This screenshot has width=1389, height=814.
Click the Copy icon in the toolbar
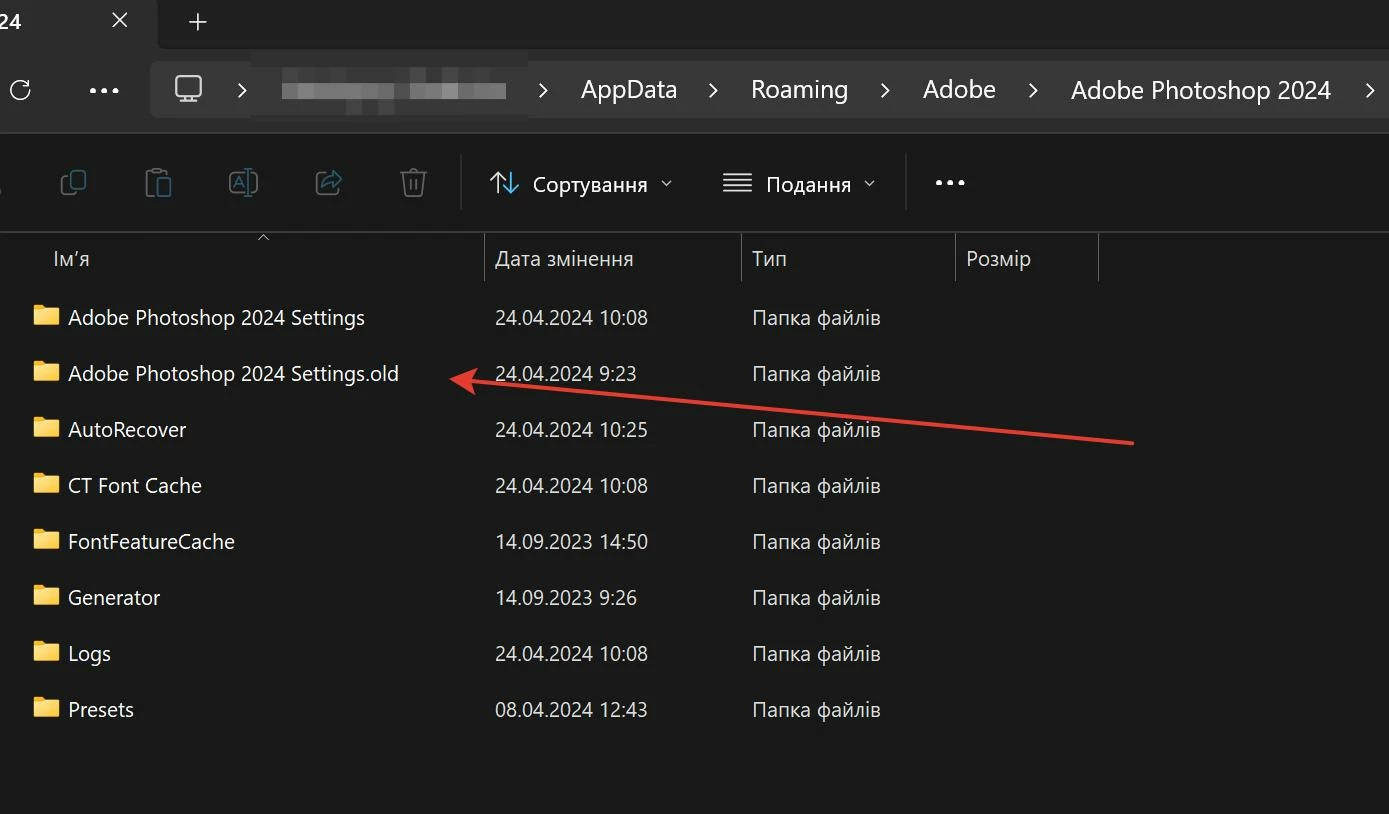tap(73, 183)
